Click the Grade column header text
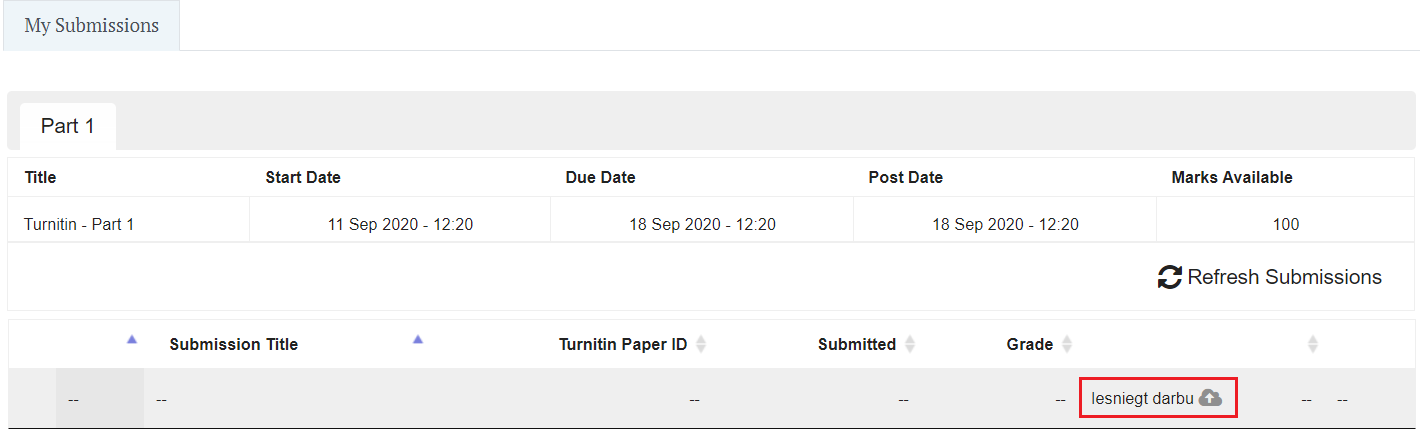This screenshot has height=432, width=1420. 1029,345
